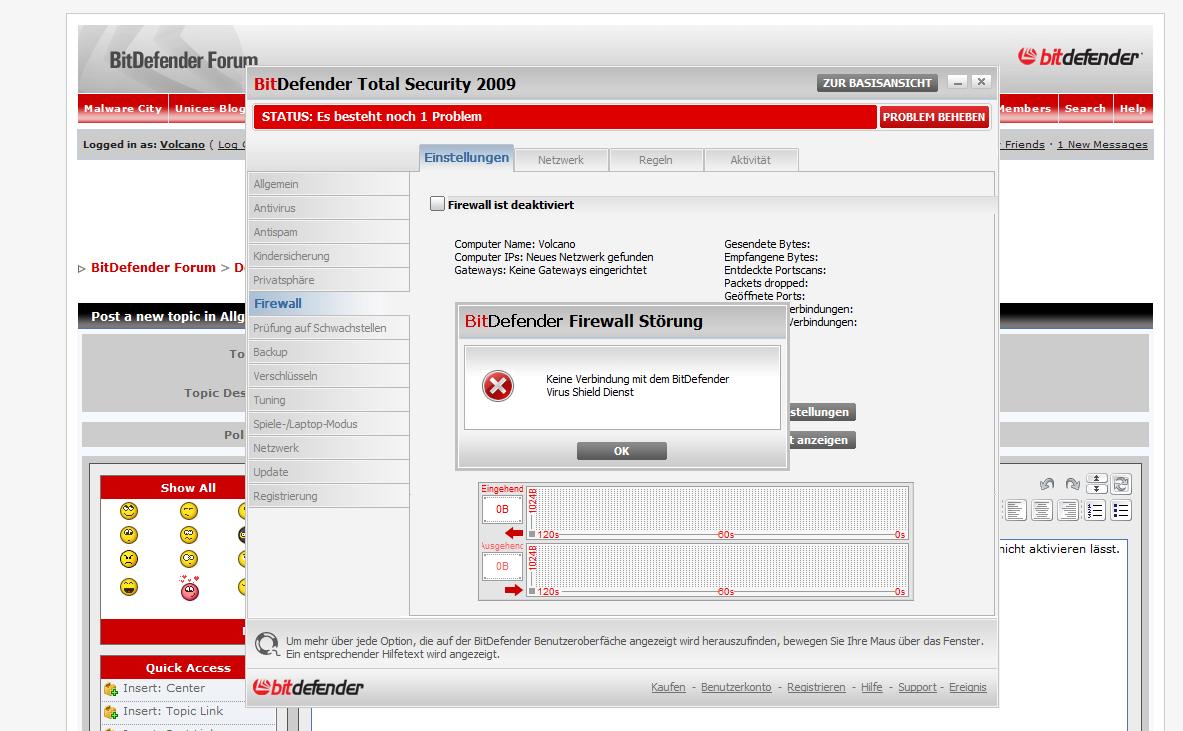Open the Support footer link
This screenshot has height=731, width=1183.
pos(917,687)
